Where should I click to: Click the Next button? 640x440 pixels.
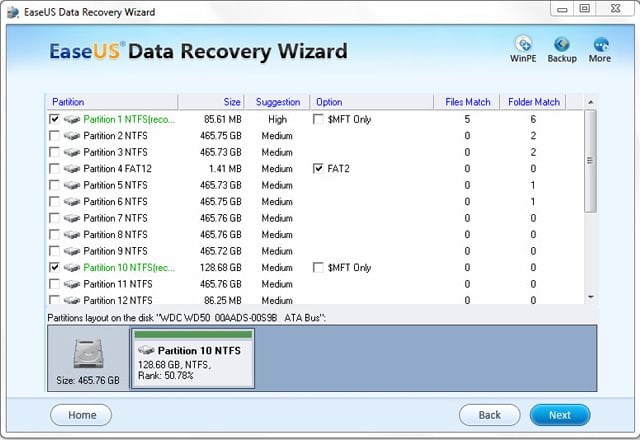point(560,415)
